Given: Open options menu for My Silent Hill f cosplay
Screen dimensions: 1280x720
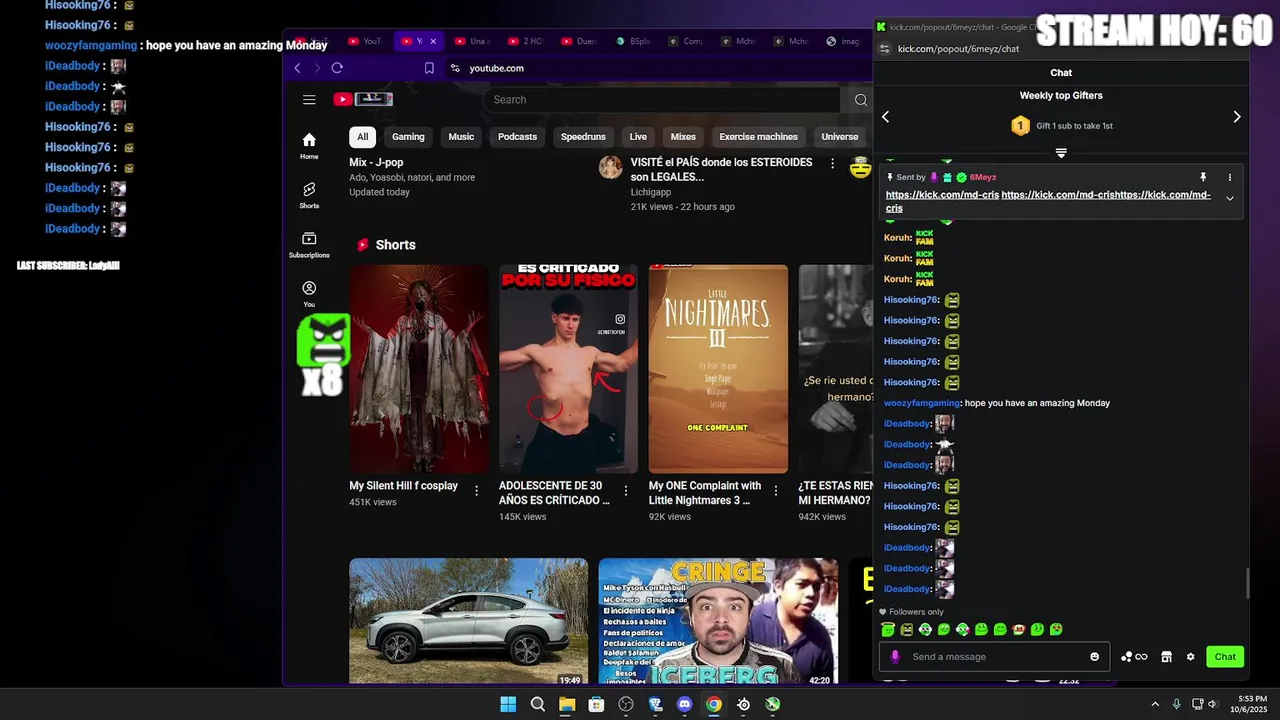Looking at the screenshot, I should (476, 490).
